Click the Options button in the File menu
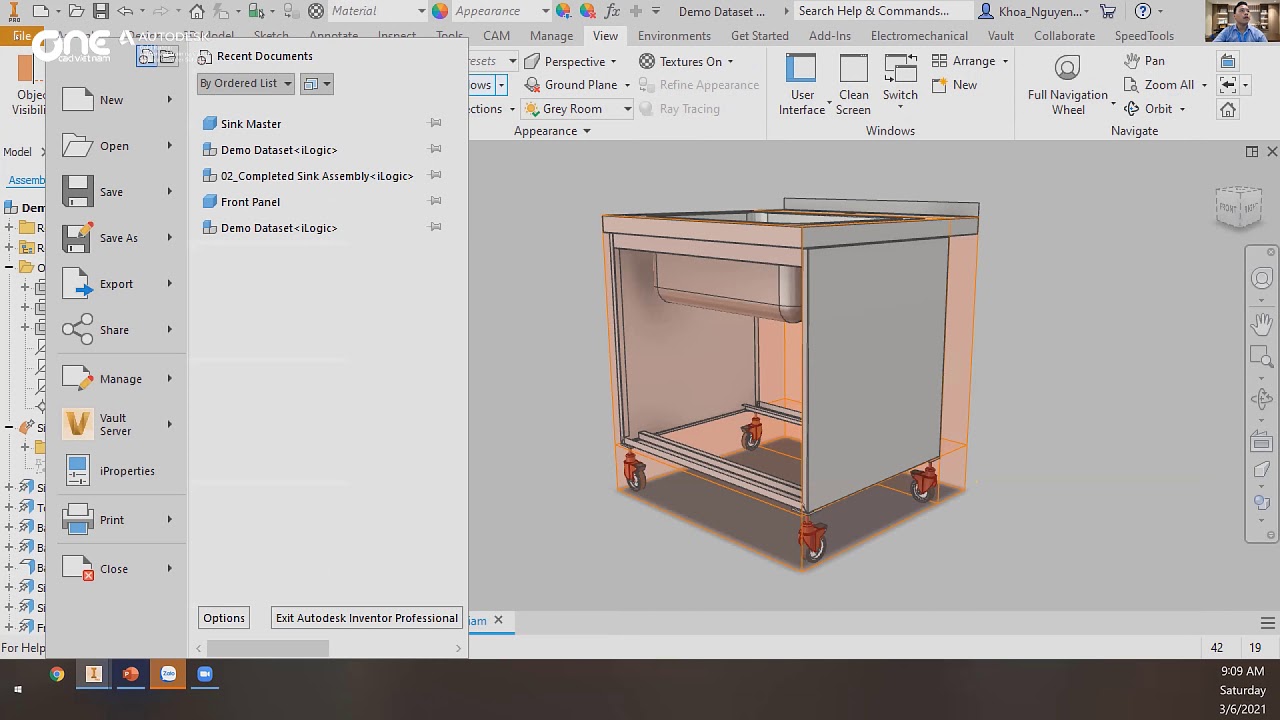Image resolution: width=1280 pixels, height=720 pixels. pyautogui.click(x=224, y=618)
